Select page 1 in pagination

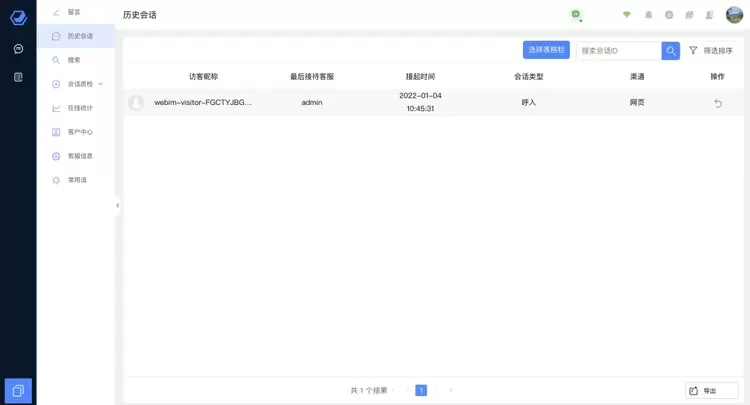tap(421, 390)
